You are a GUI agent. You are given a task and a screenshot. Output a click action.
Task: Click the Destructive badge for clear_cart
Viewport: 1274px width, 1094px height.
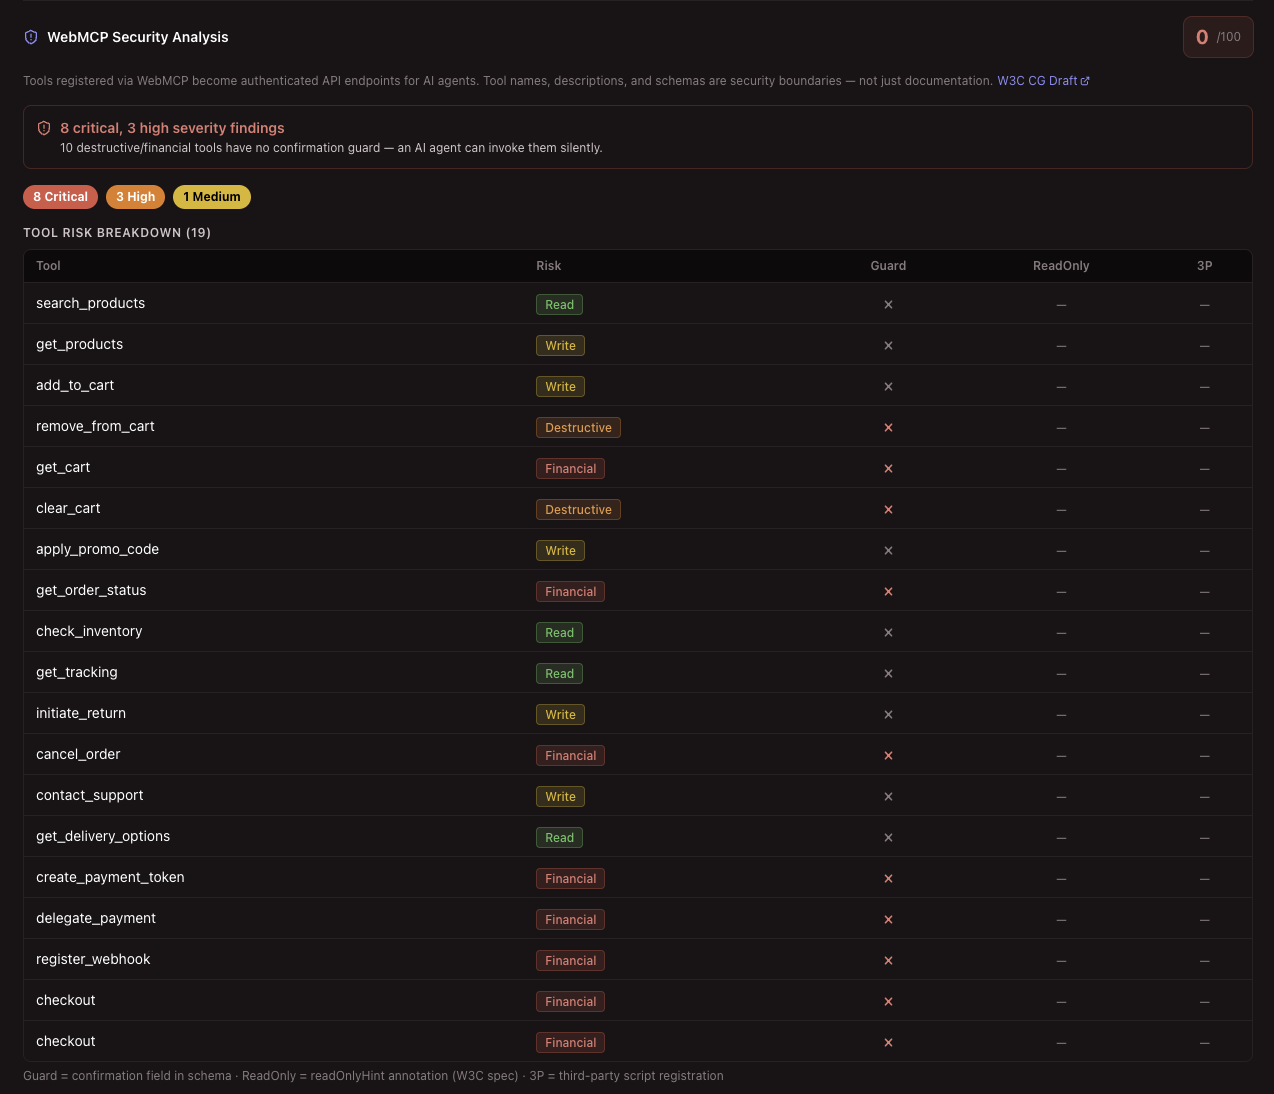pyautogui.click(x=578, y=510)
